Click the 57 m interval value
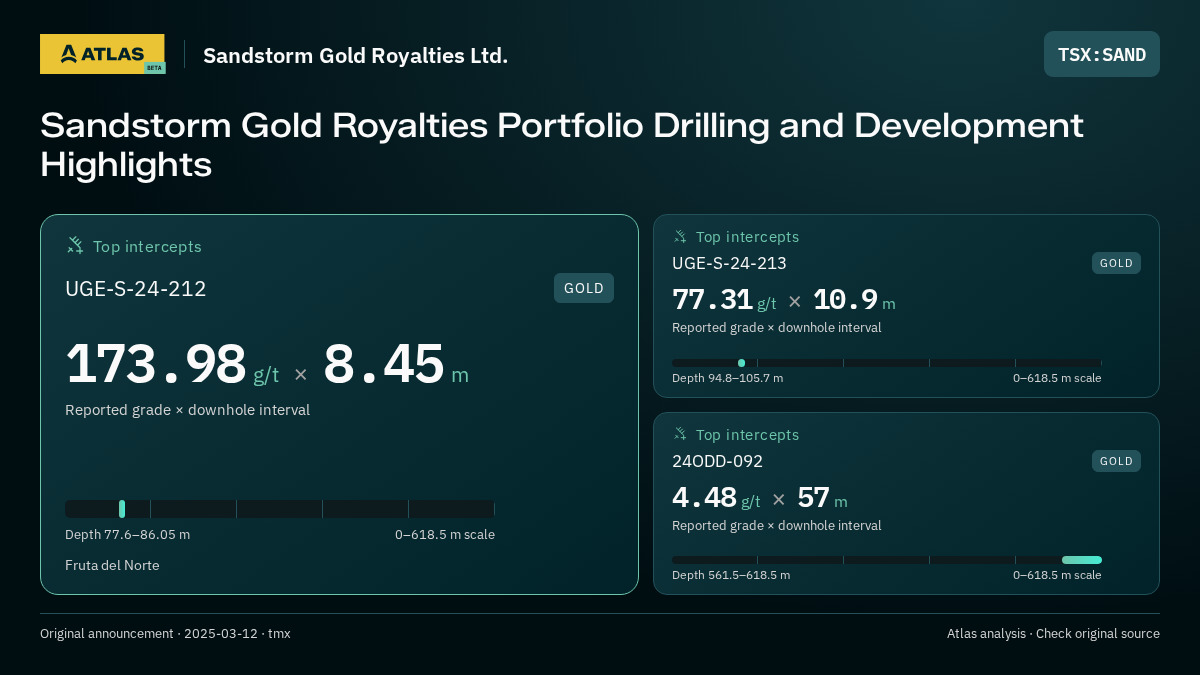The height and width of the screenshot is (675, 1200). tap(822, 498)
